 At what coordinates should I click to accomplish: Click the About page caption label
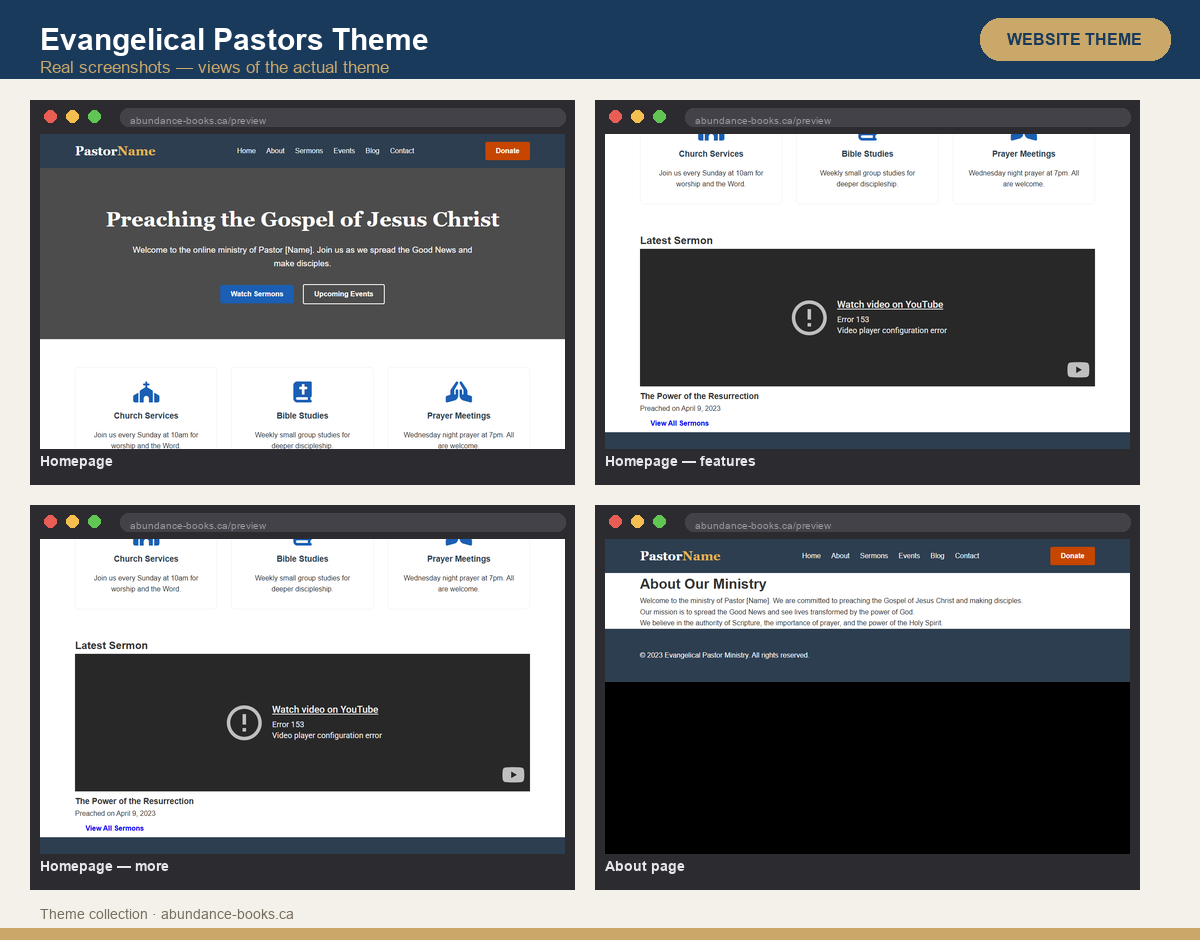[645, 867]
